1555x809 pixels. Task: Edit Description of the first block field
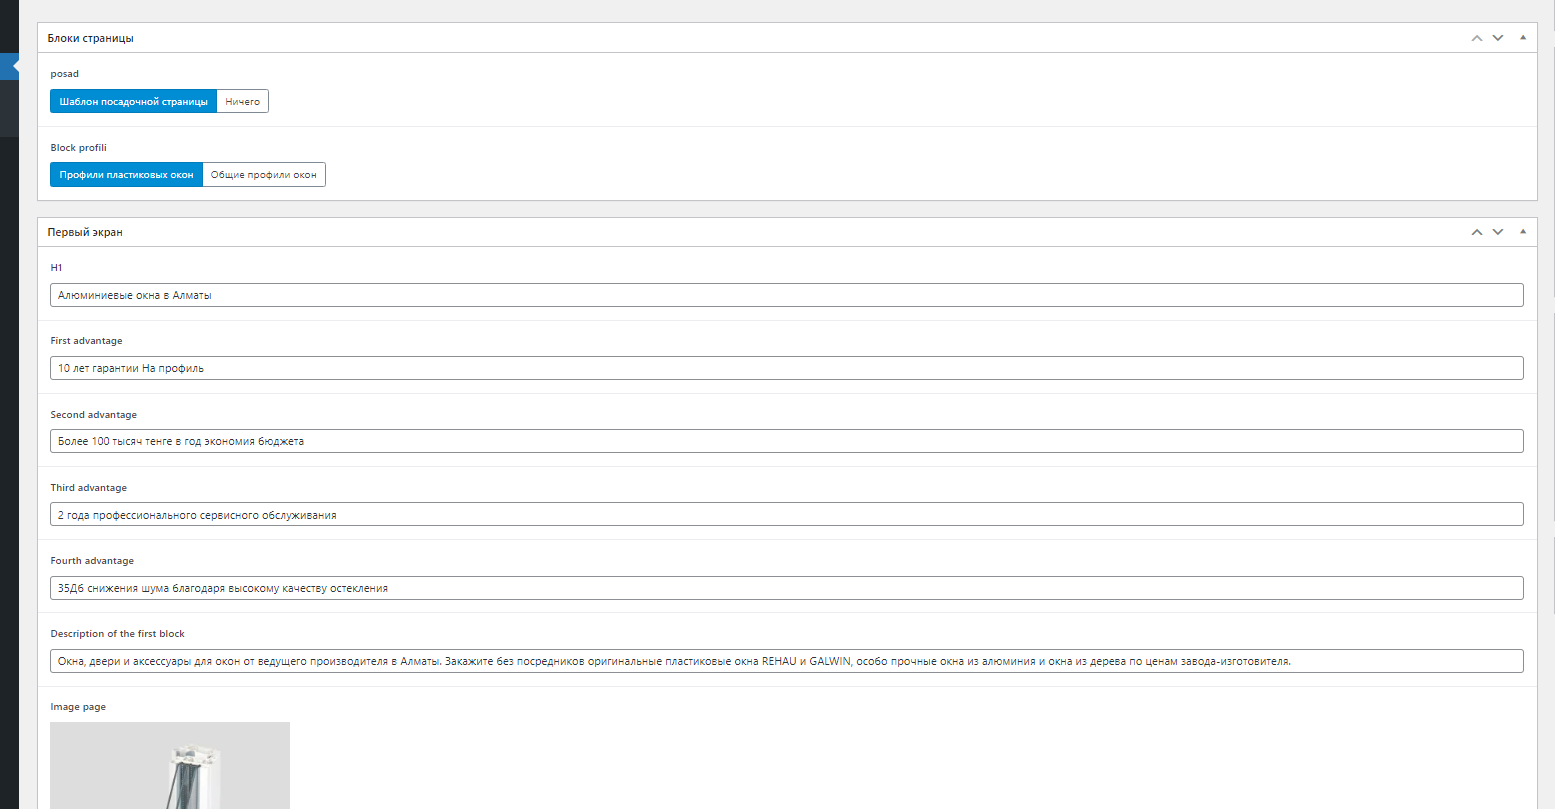point(787,661)
